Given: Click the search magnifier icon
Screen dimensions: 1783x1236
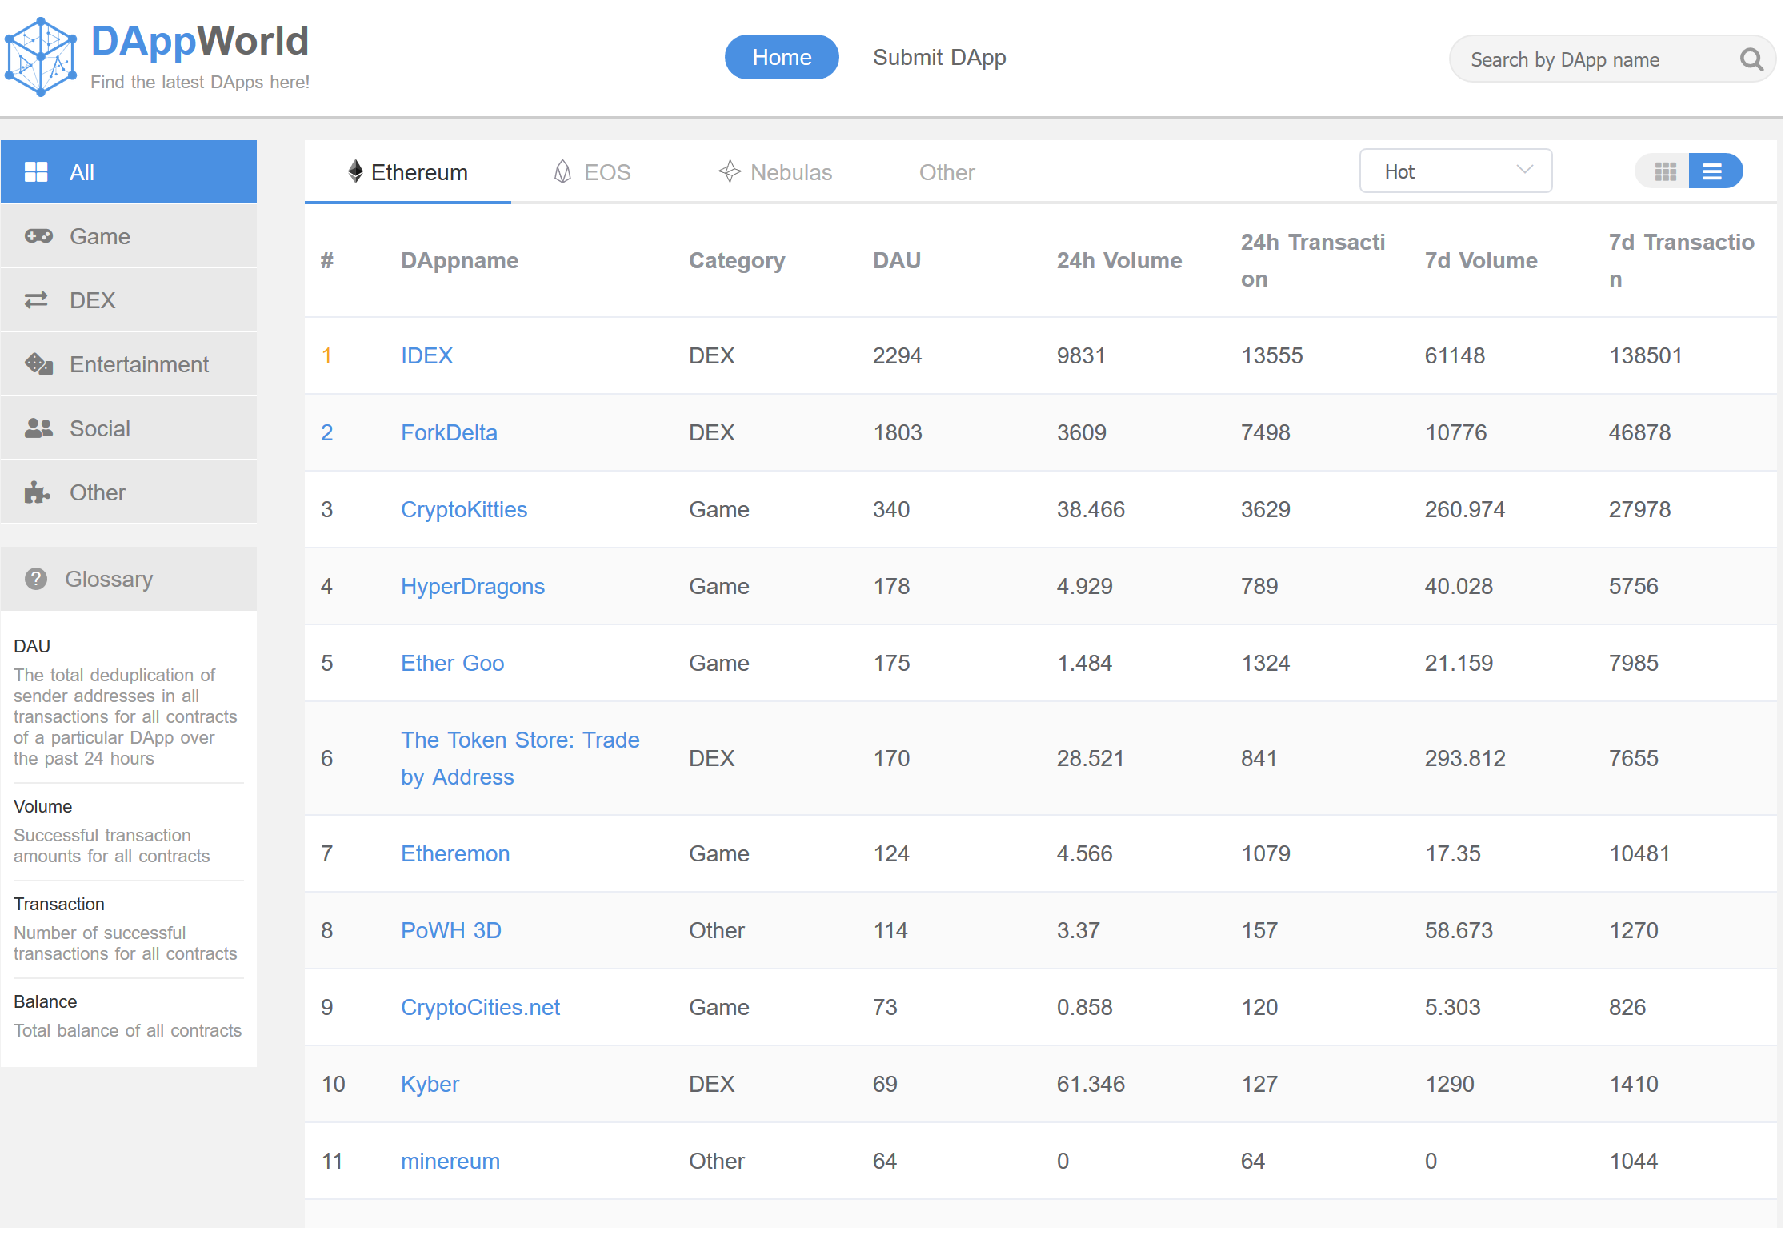Looking at the screenshot, I should [x=1750, y=59].
